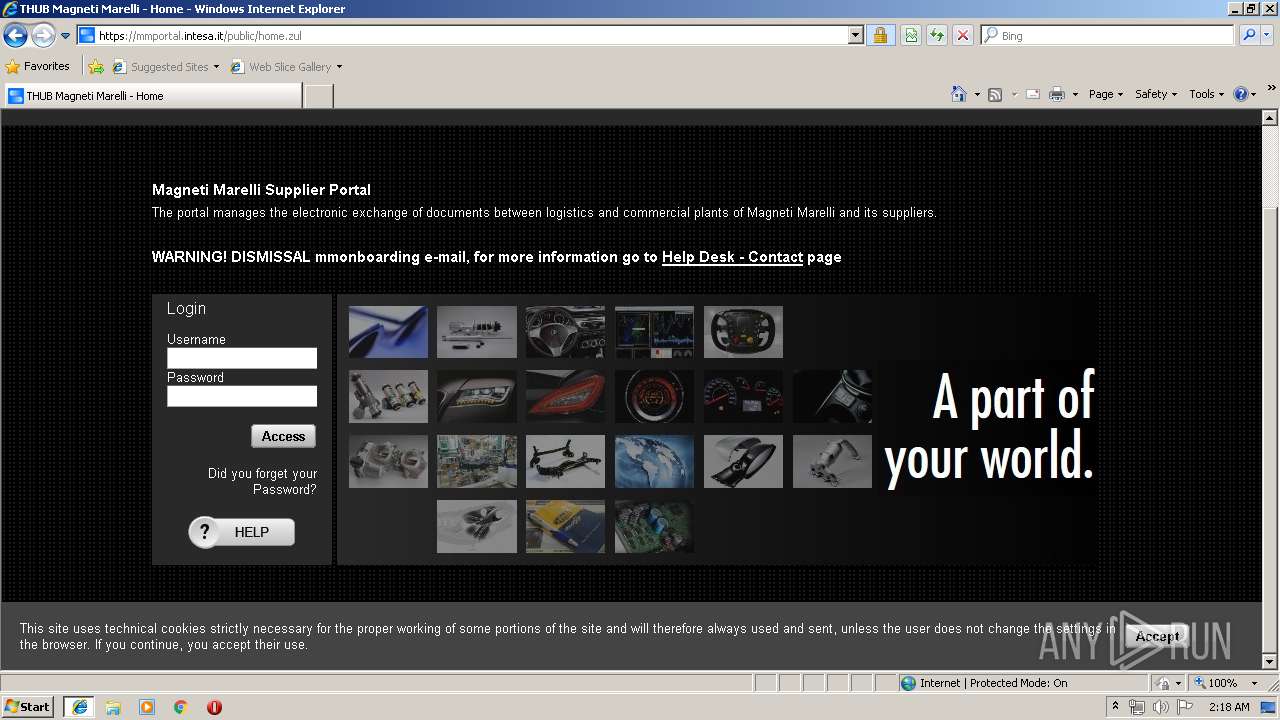Click the Feeds RSS icon

(995, 94)
